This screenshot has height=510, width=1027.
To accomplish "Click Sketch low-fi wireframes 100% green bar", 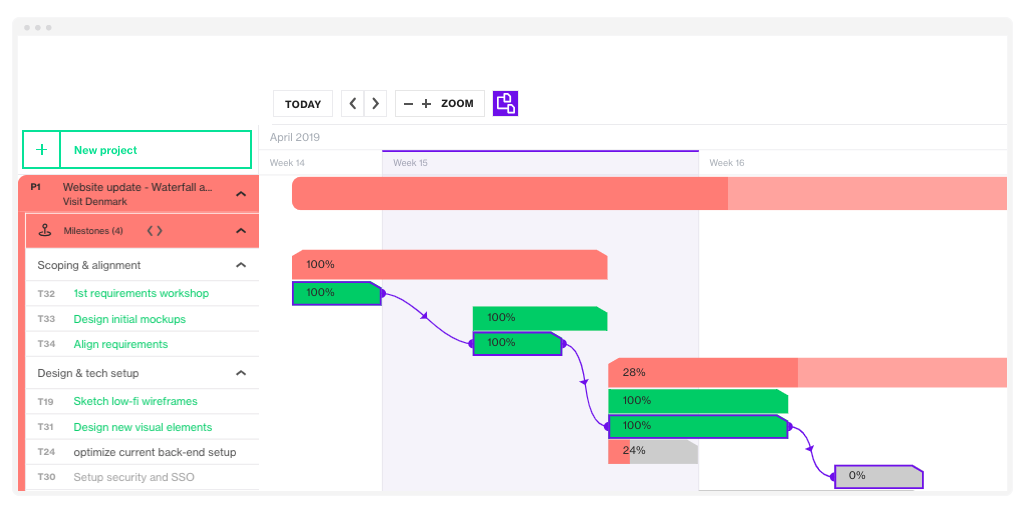I will pos(698,401).
